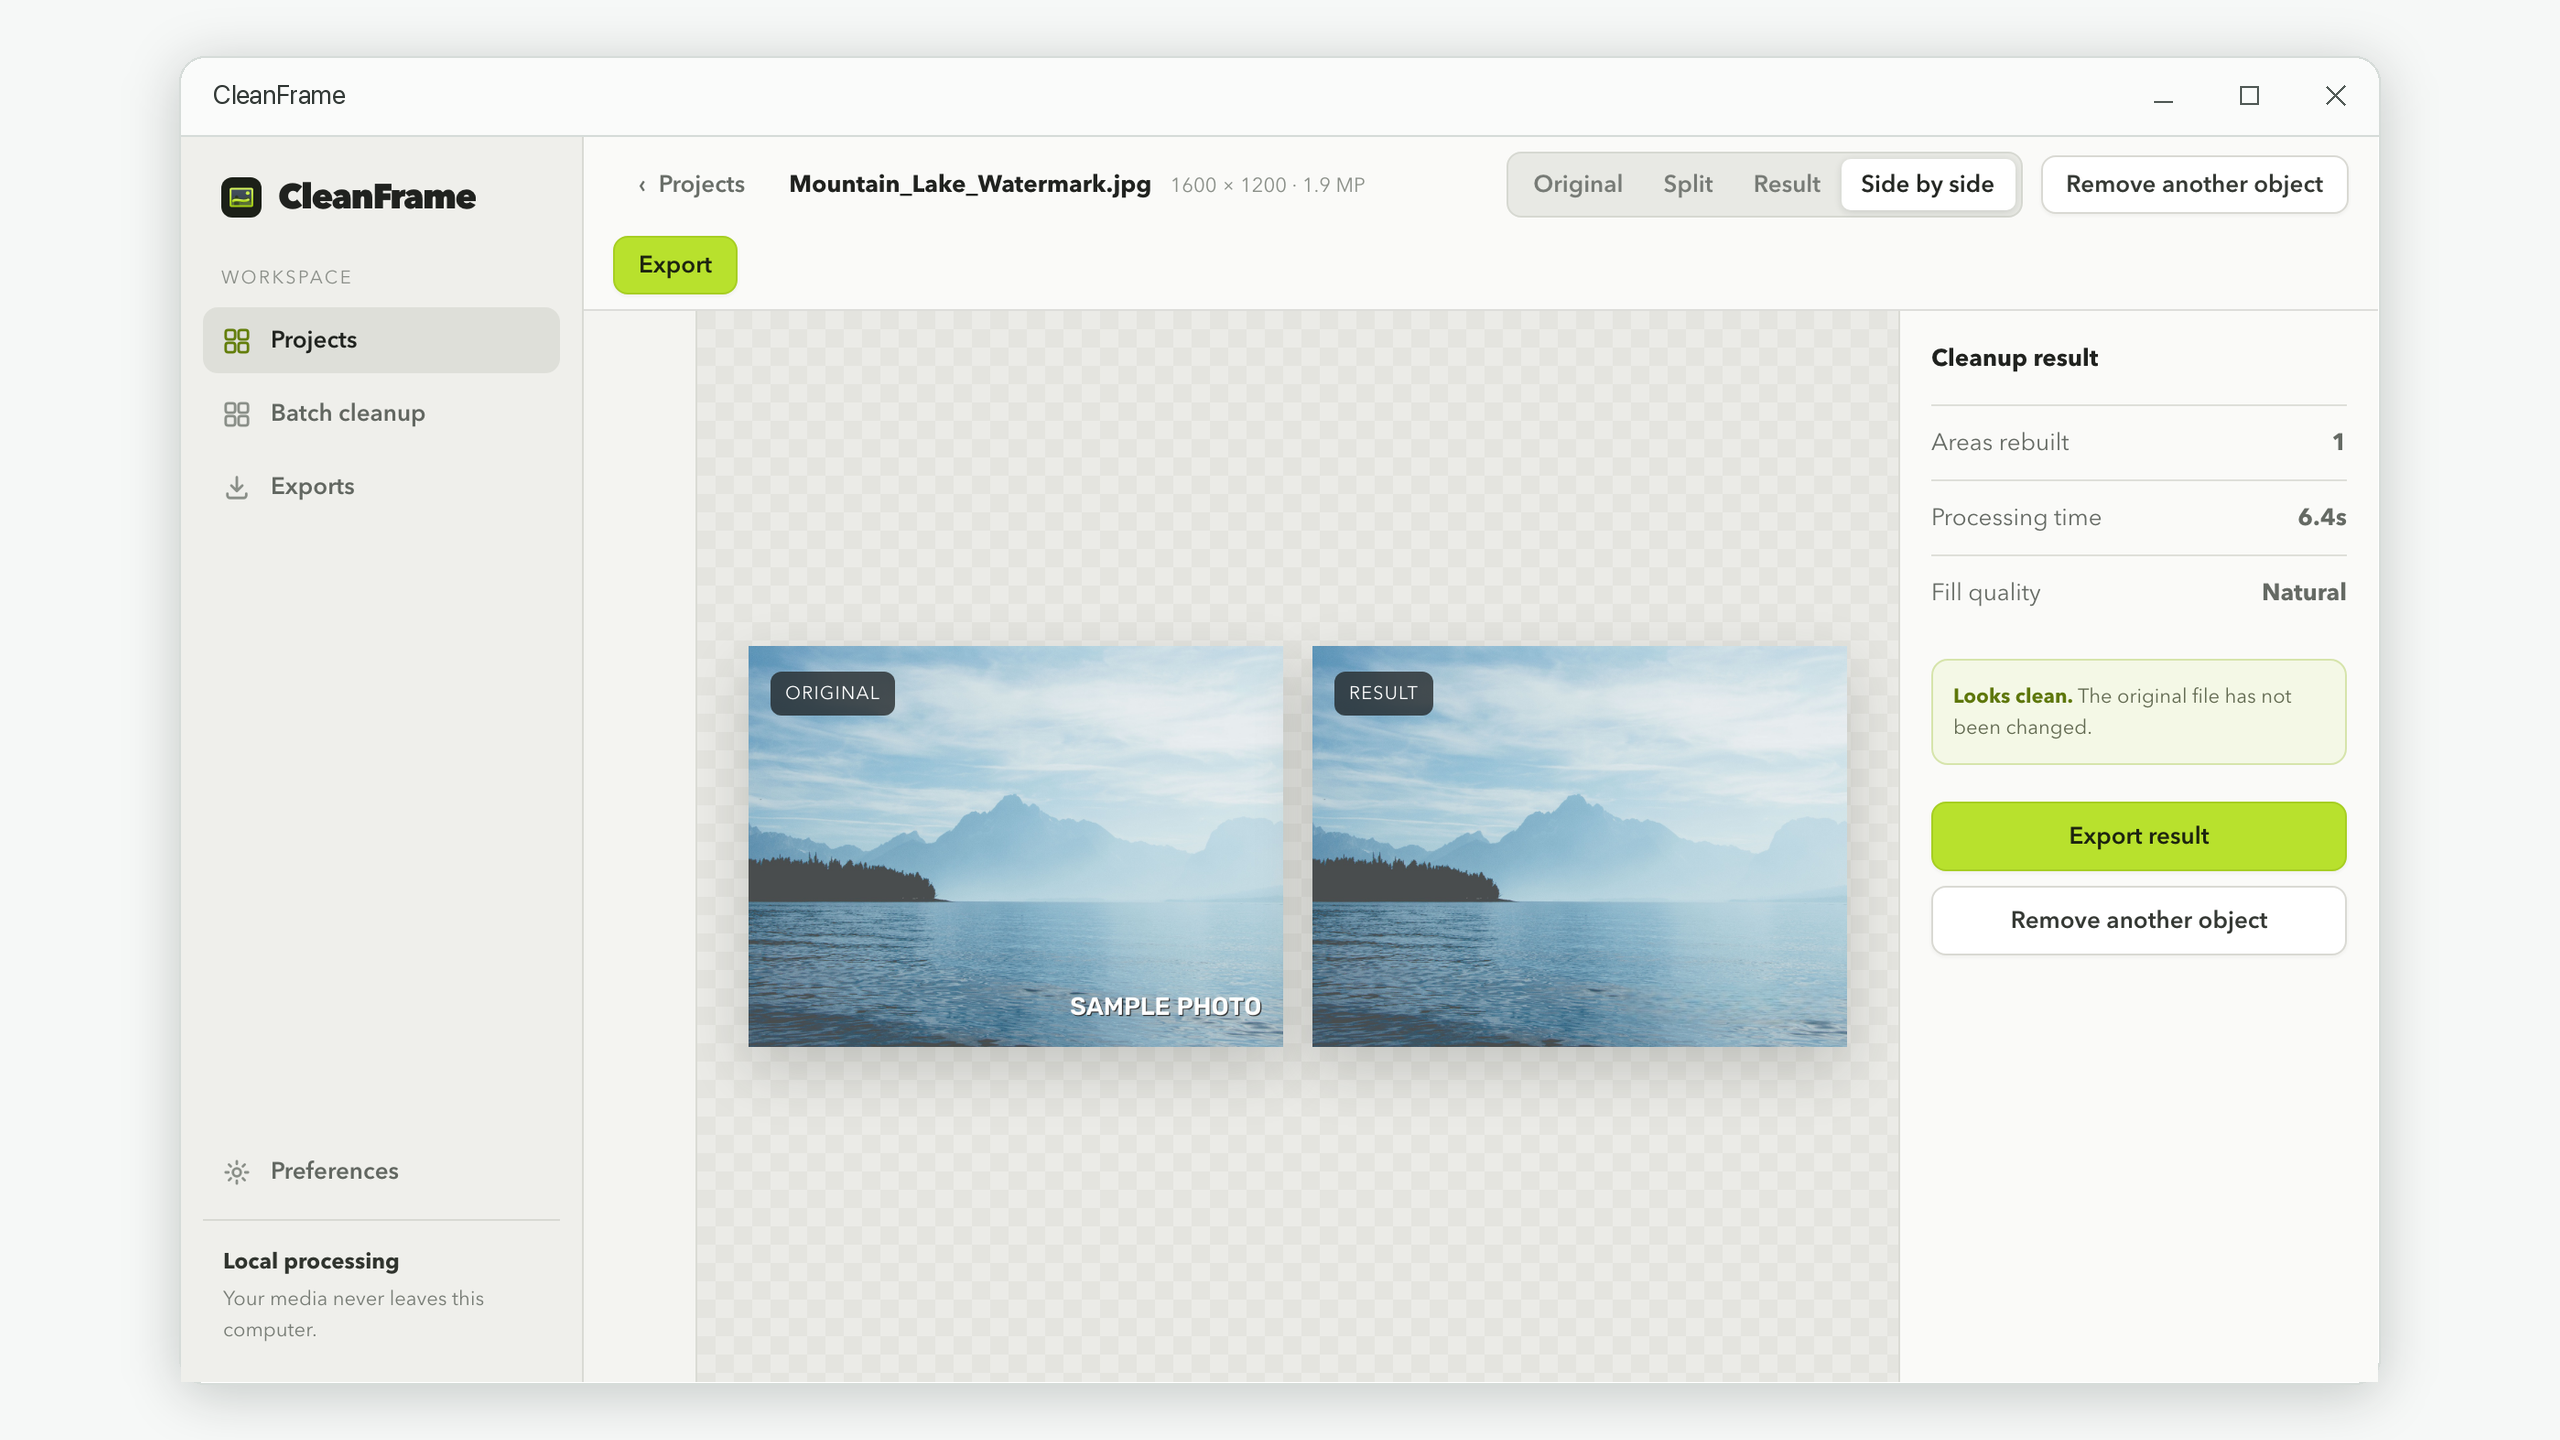
Task: Click the CleanFrame logo icon
Action: pos(241,197)
